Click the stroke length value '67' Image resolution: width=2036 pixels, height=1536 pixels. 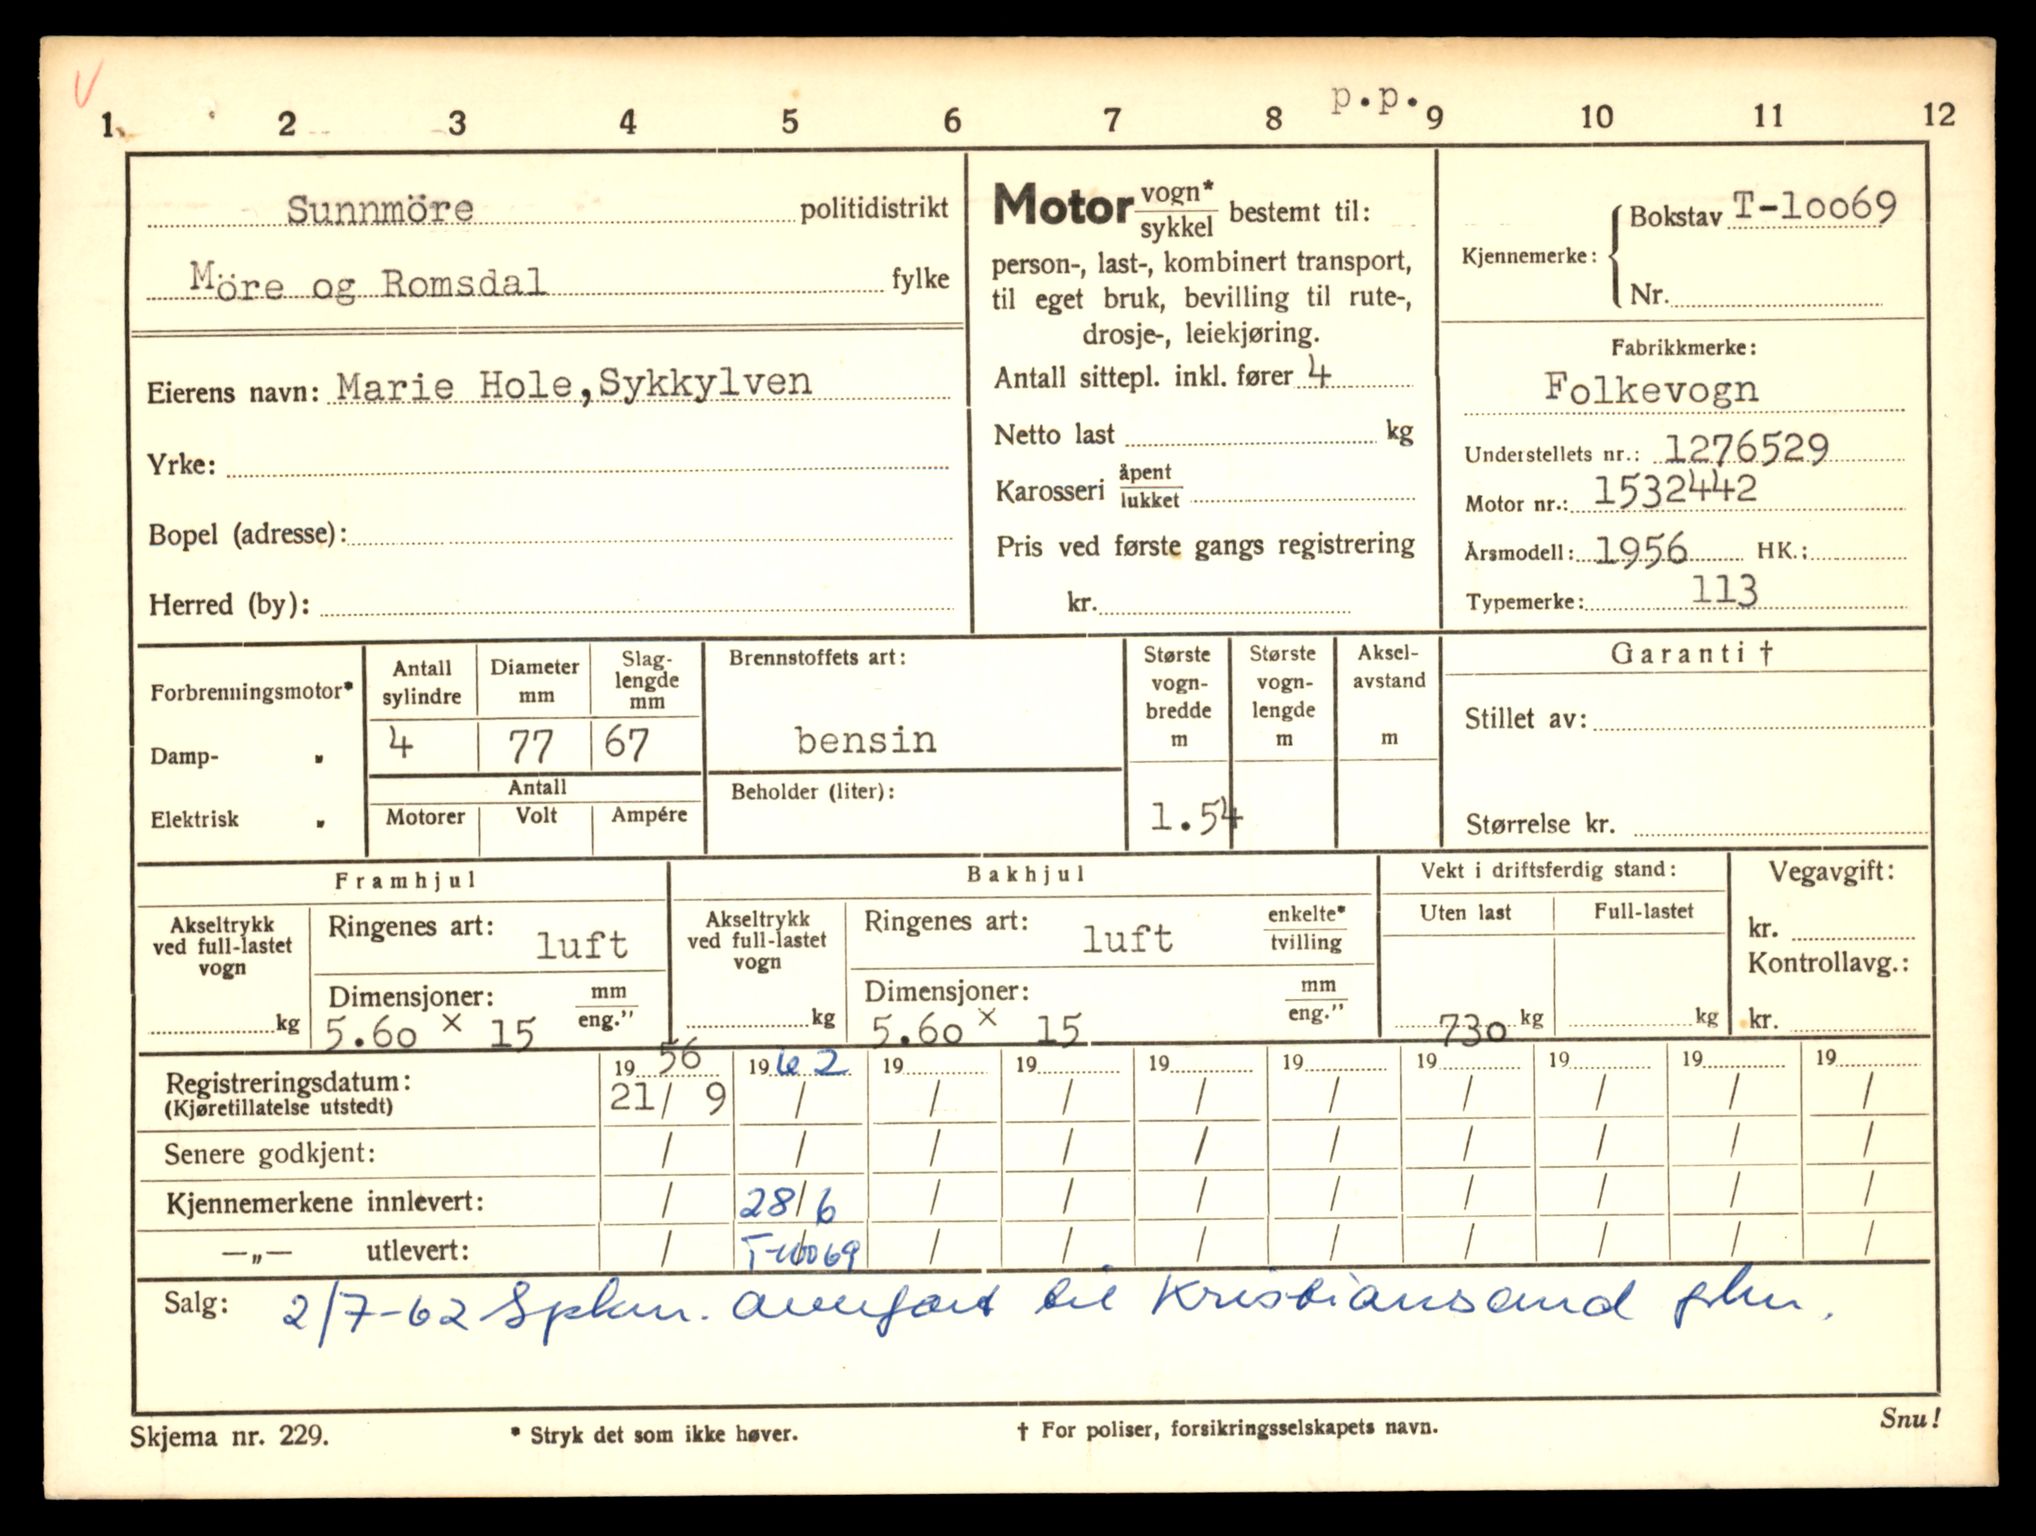[626, 744]
